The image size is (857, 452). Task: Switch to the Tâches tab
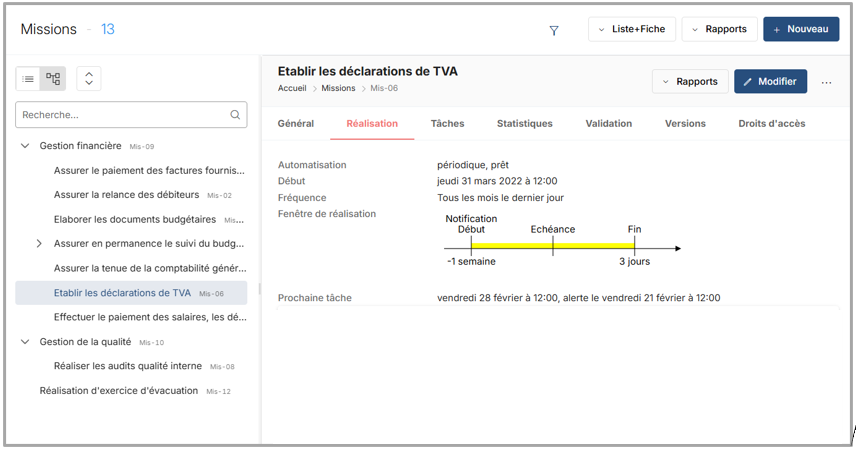(447, 124)
